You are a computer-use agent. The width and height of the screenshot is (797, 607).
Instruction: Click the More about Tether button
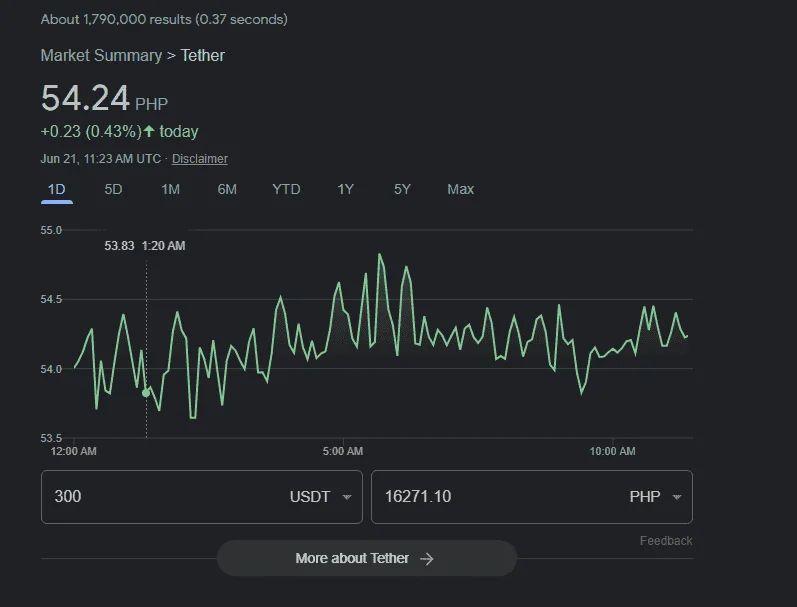(366, 558)
